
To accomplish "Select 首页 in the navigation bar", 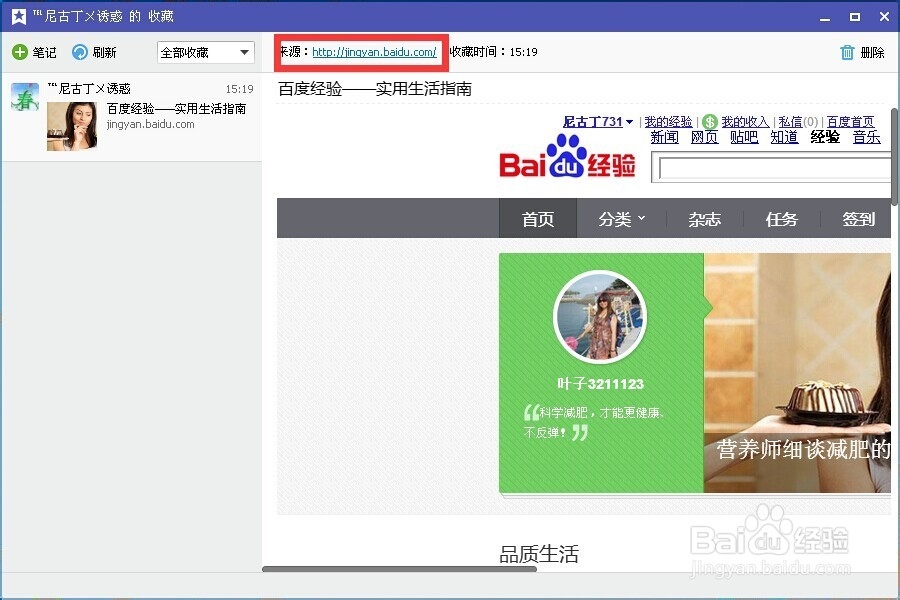I will (x=538, y=218).
